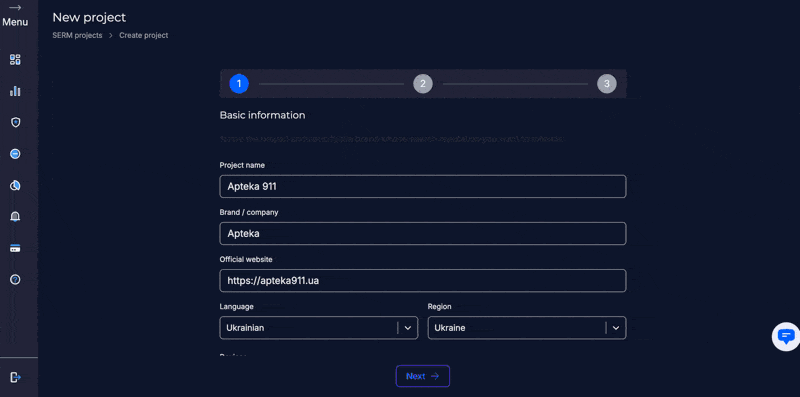Open the pie chart sidebar icon
This screenshot has width=800, height=397.
coord(15,185)
